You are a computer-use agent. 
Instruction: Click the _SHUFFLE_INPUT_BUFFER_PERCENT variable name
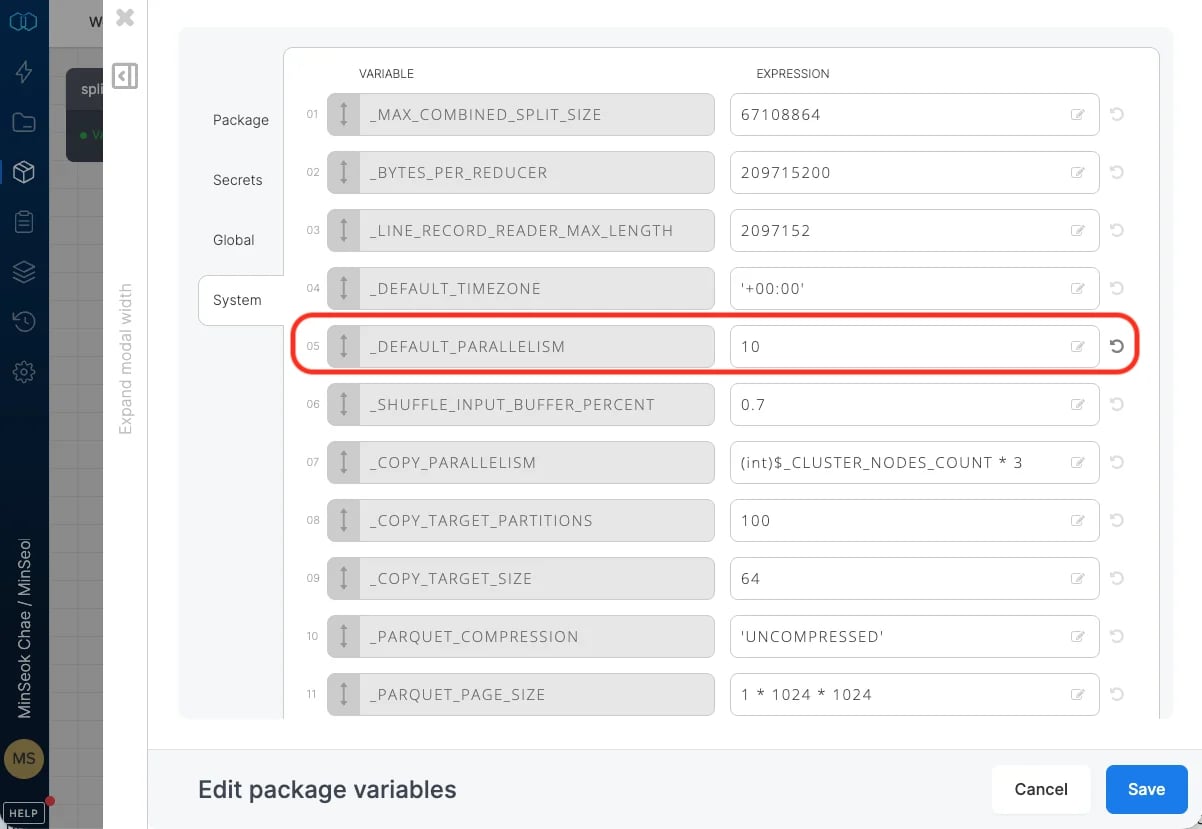[512, 405]
